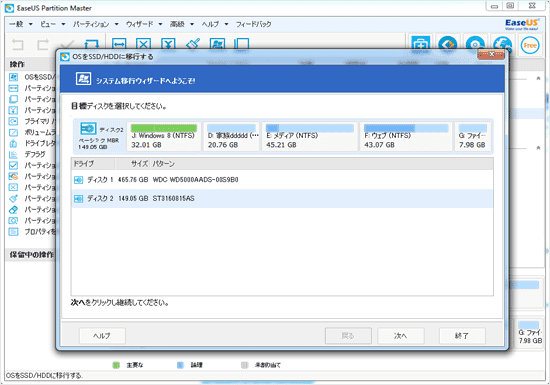
Task: Expand the ヘルプ menu-bar dropdown arrow
Action: (x=226, y=24)
